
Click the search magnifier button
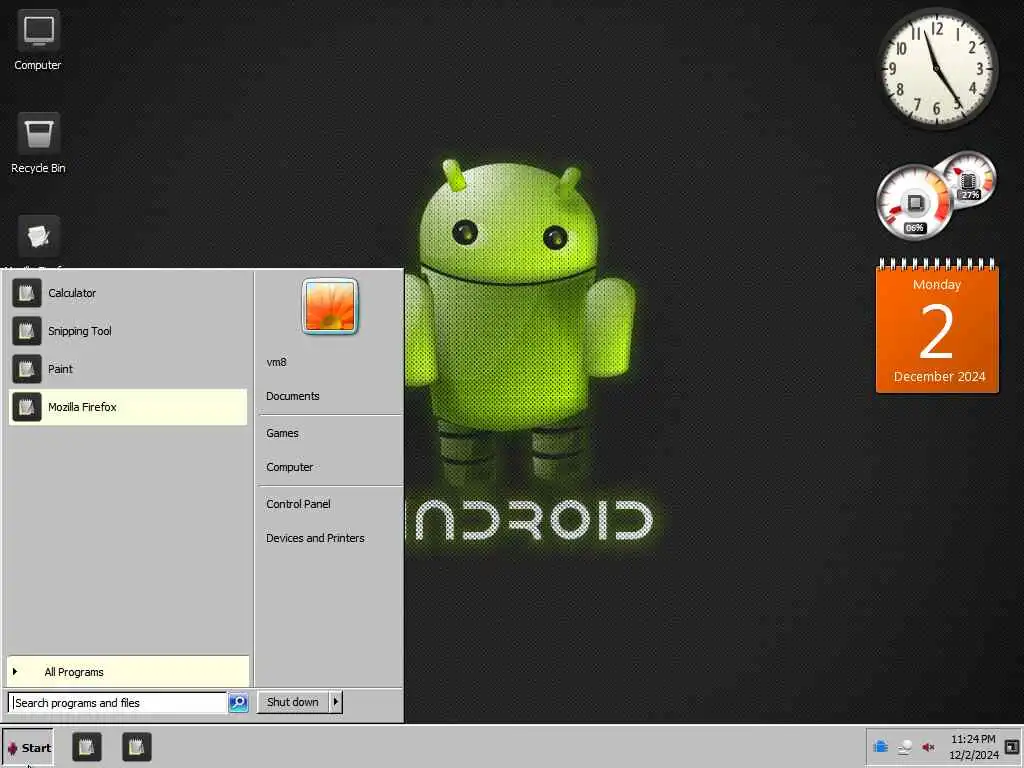[x=238, y=703]
